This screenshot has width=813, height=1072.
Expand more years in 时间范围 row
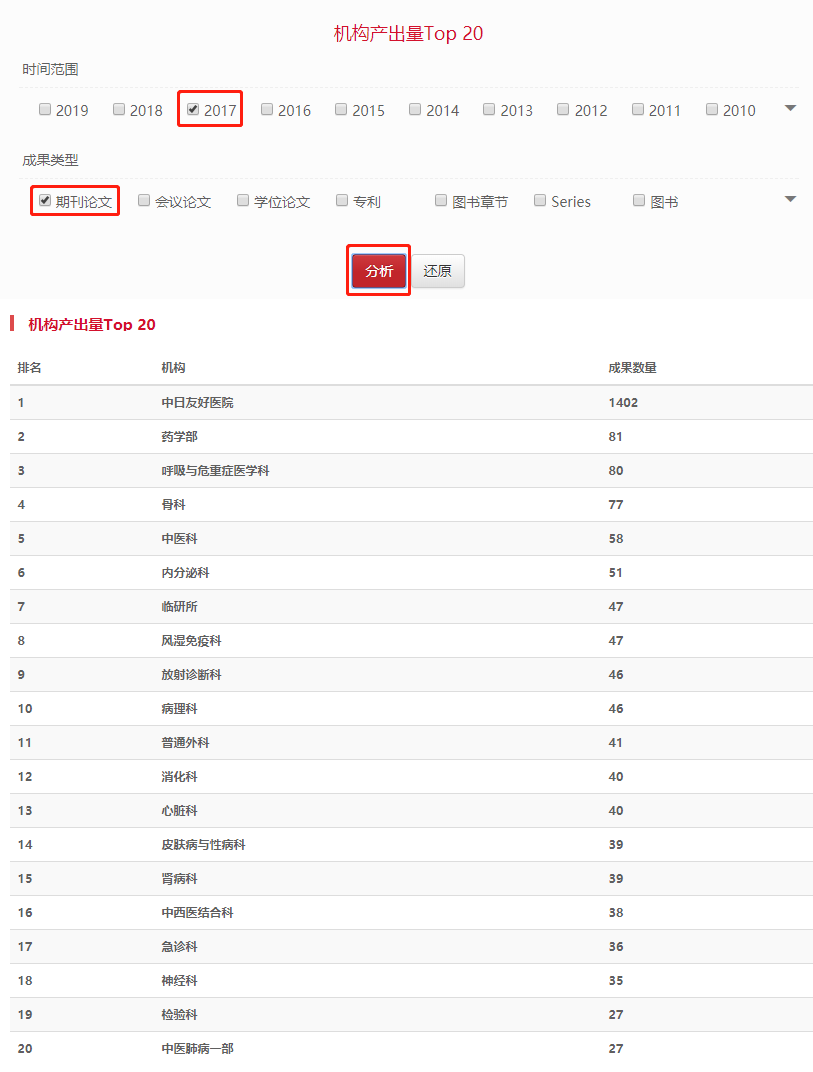[x=790, y=108]
